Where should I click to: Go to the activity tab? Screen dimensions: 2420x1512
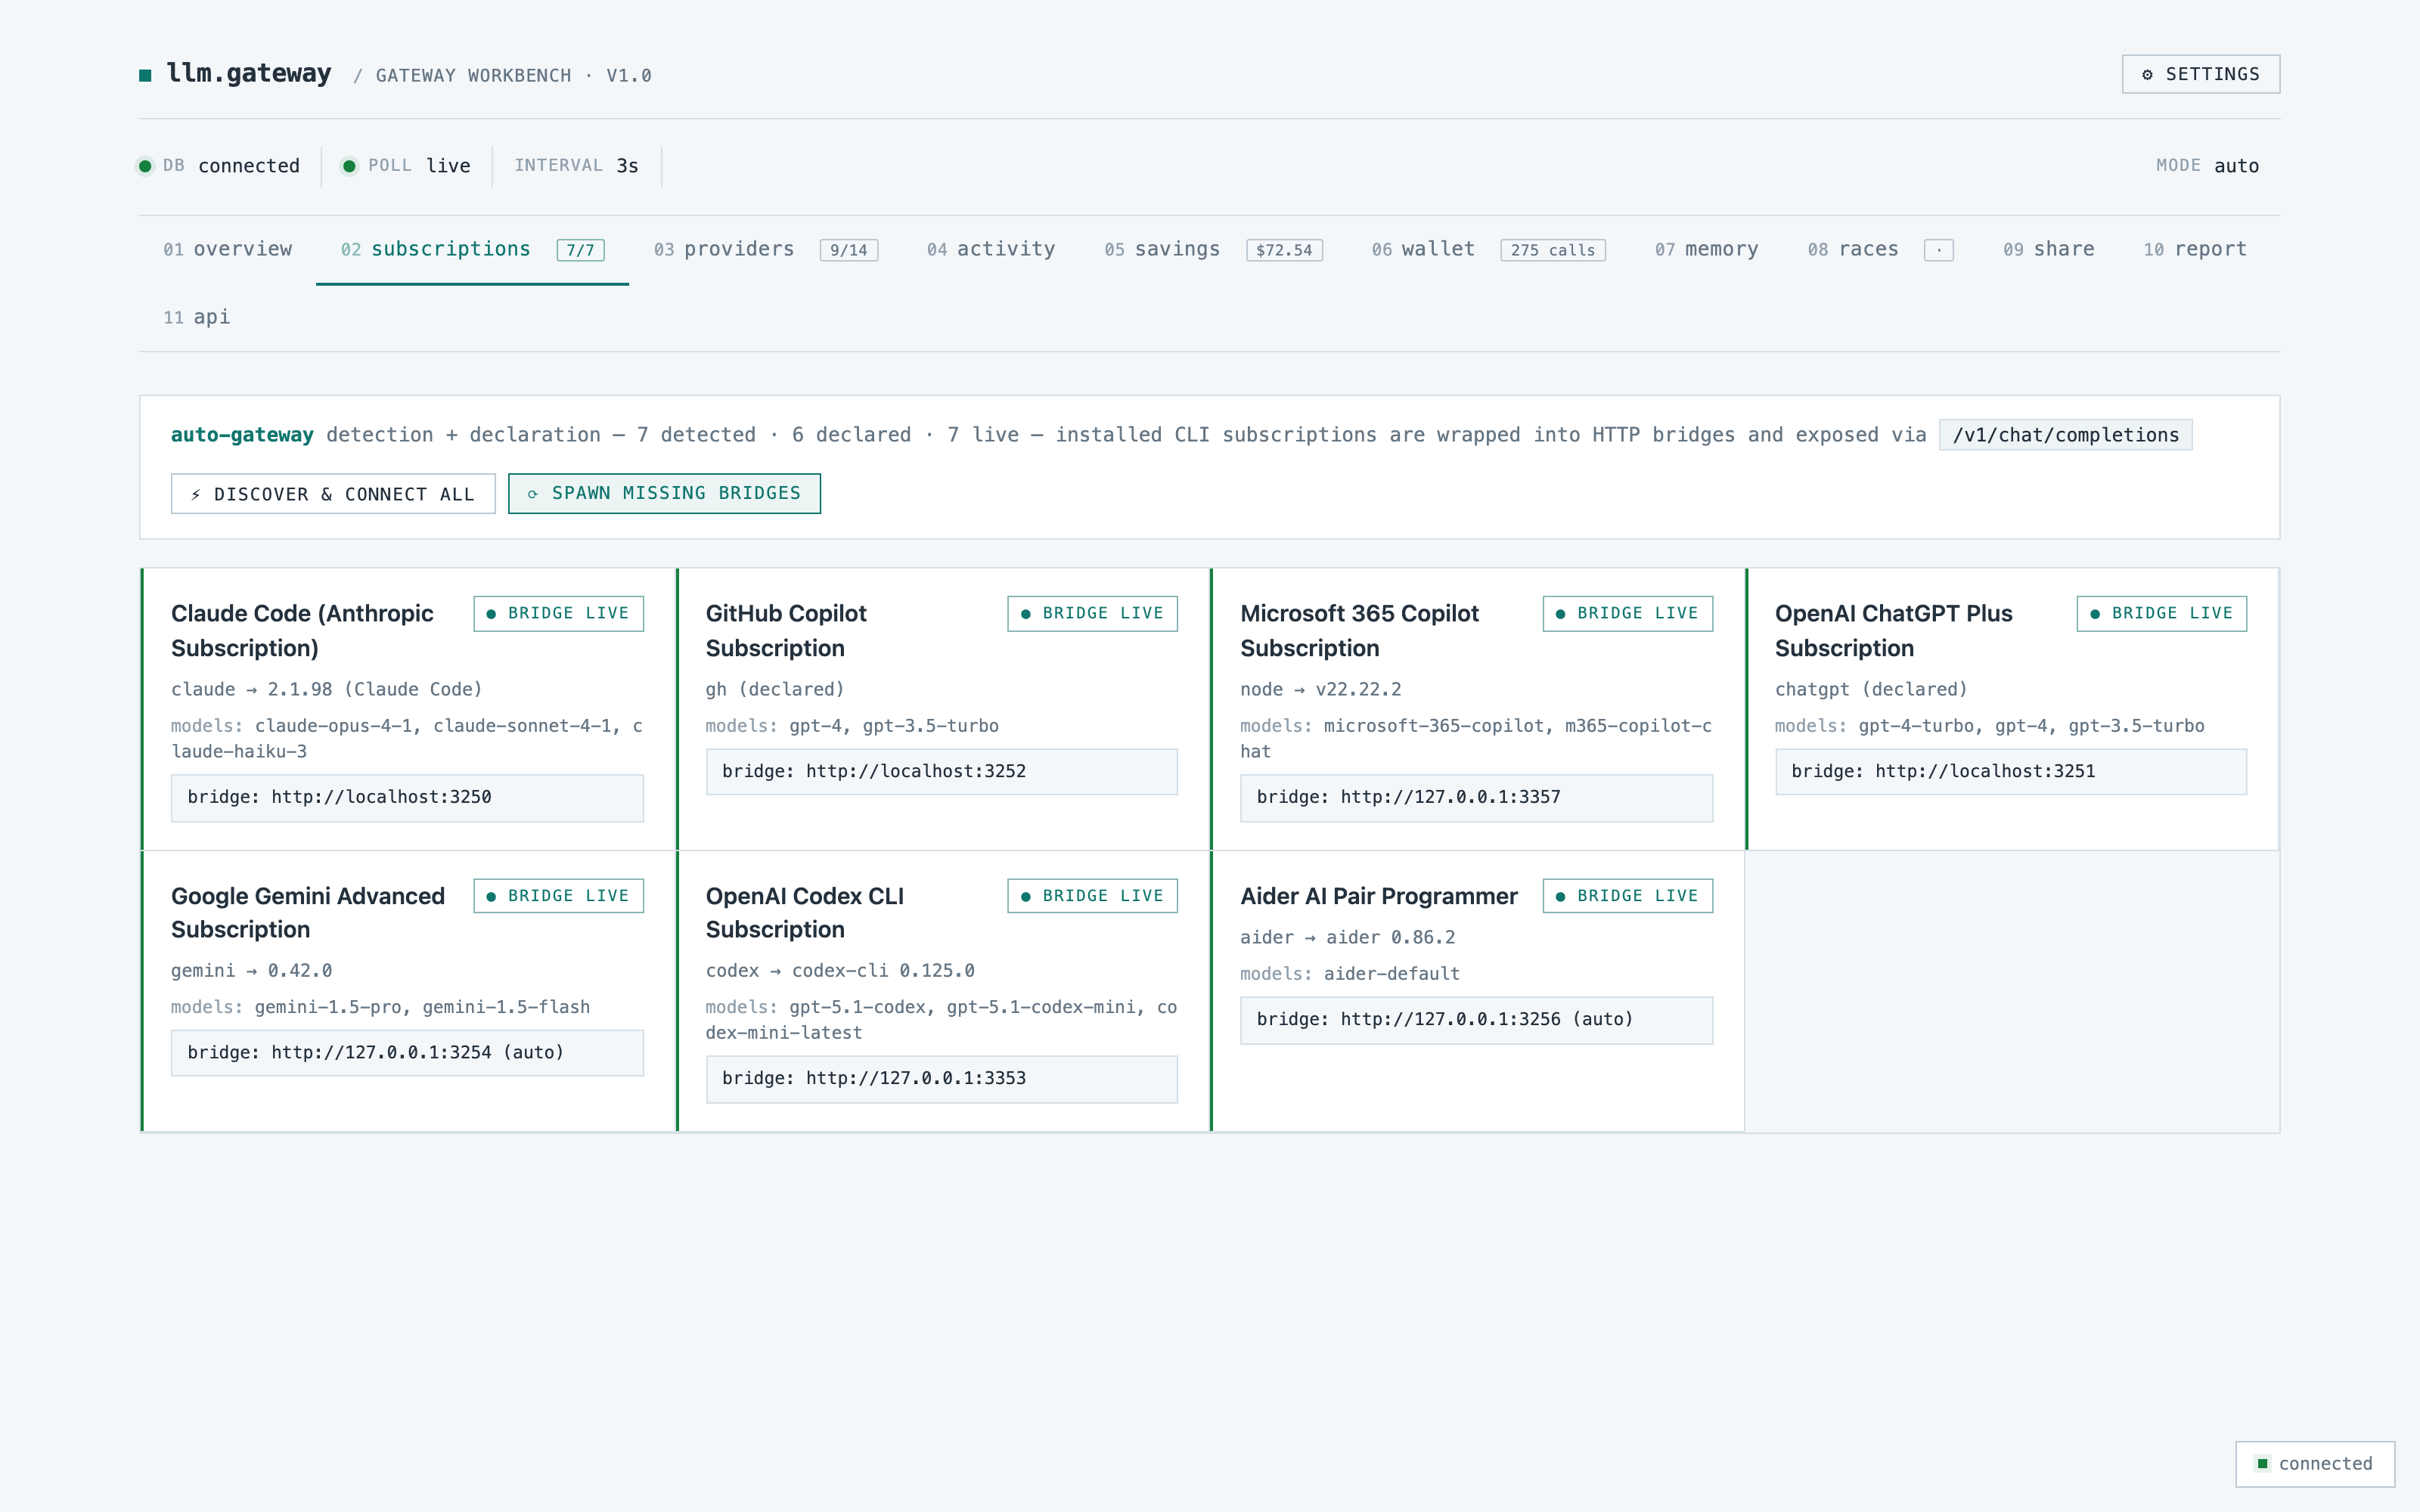(991, 249)
